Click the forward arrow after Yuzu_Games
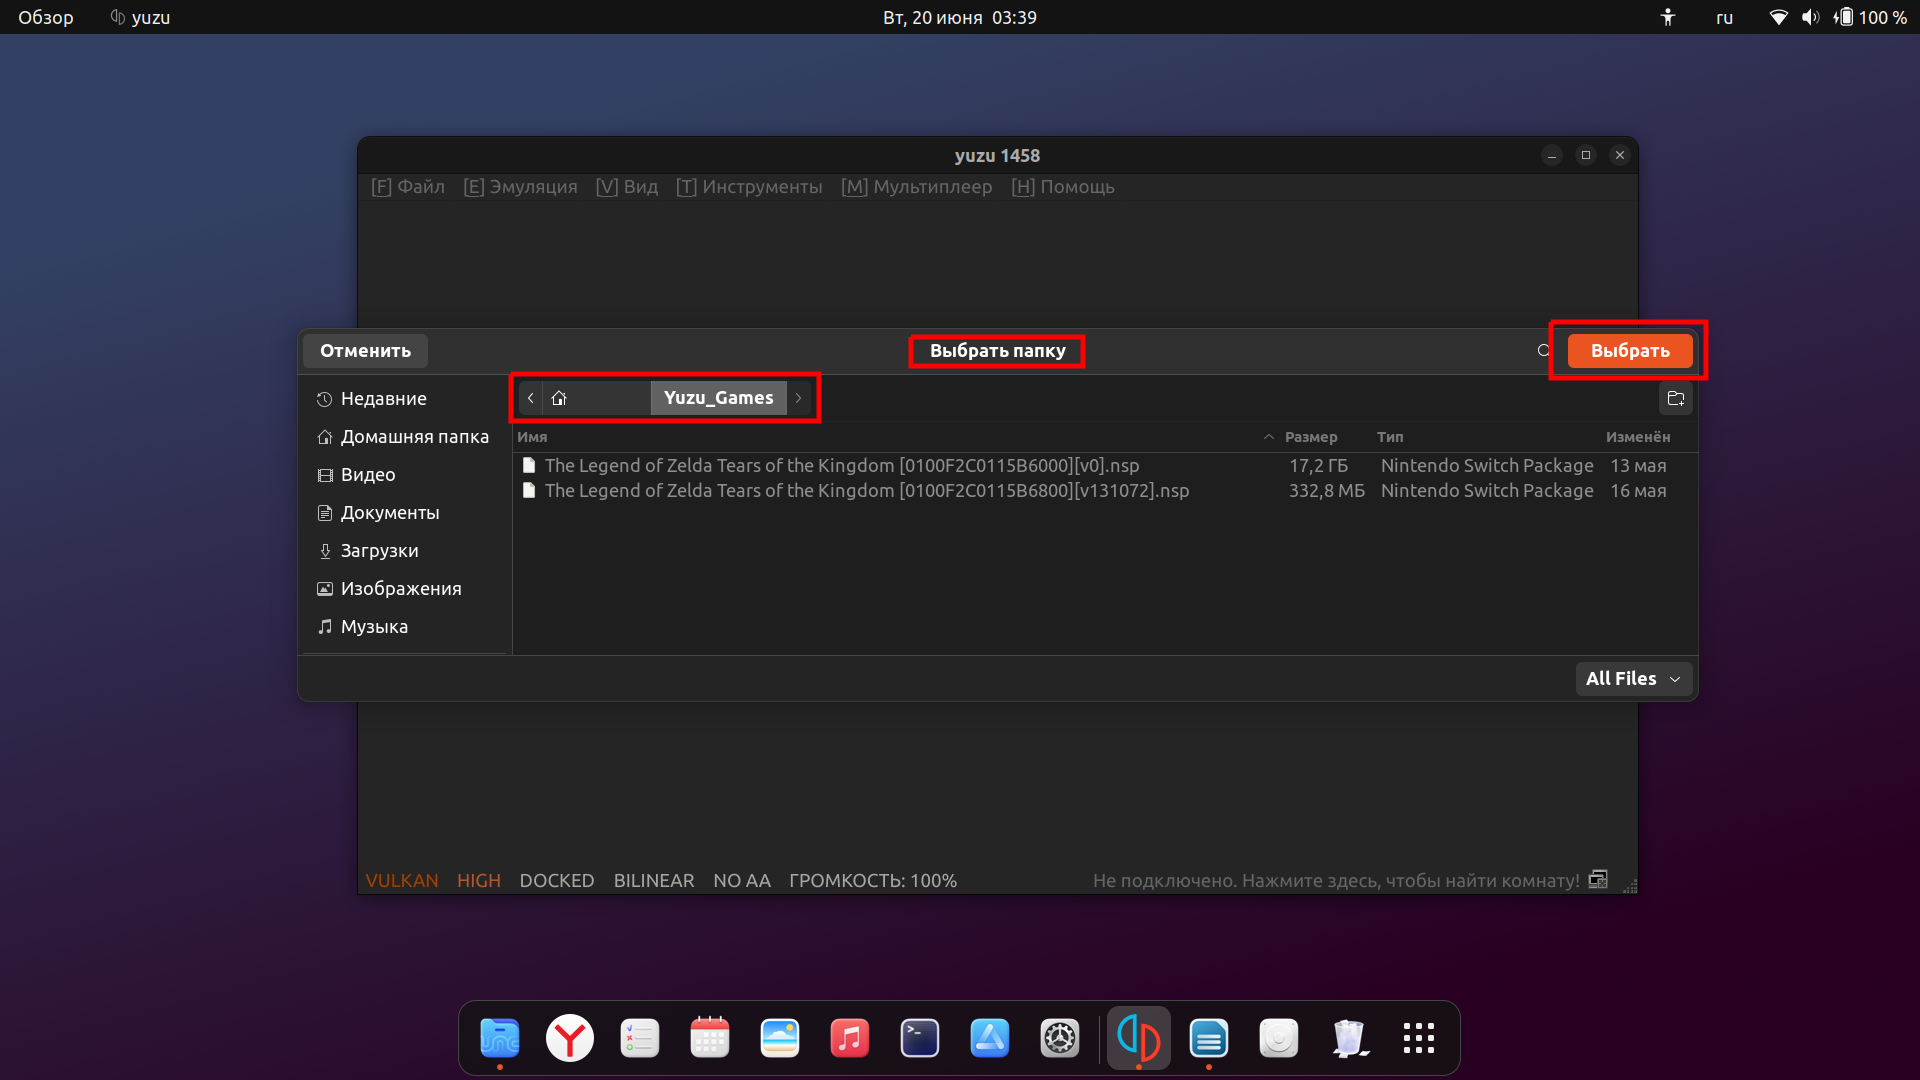This screenshot has width=1920, height=1080. pos(798,398)
